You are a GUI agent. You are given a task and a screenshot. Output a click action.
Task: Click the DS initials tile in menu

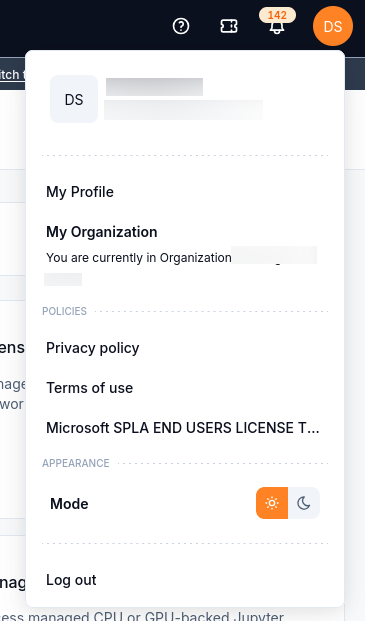(x=74, y=99)
